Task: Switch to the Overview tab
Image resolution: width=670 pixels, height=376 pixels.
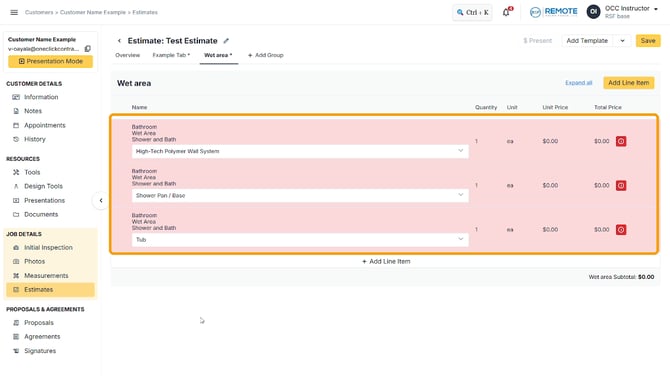Action: 127,55
